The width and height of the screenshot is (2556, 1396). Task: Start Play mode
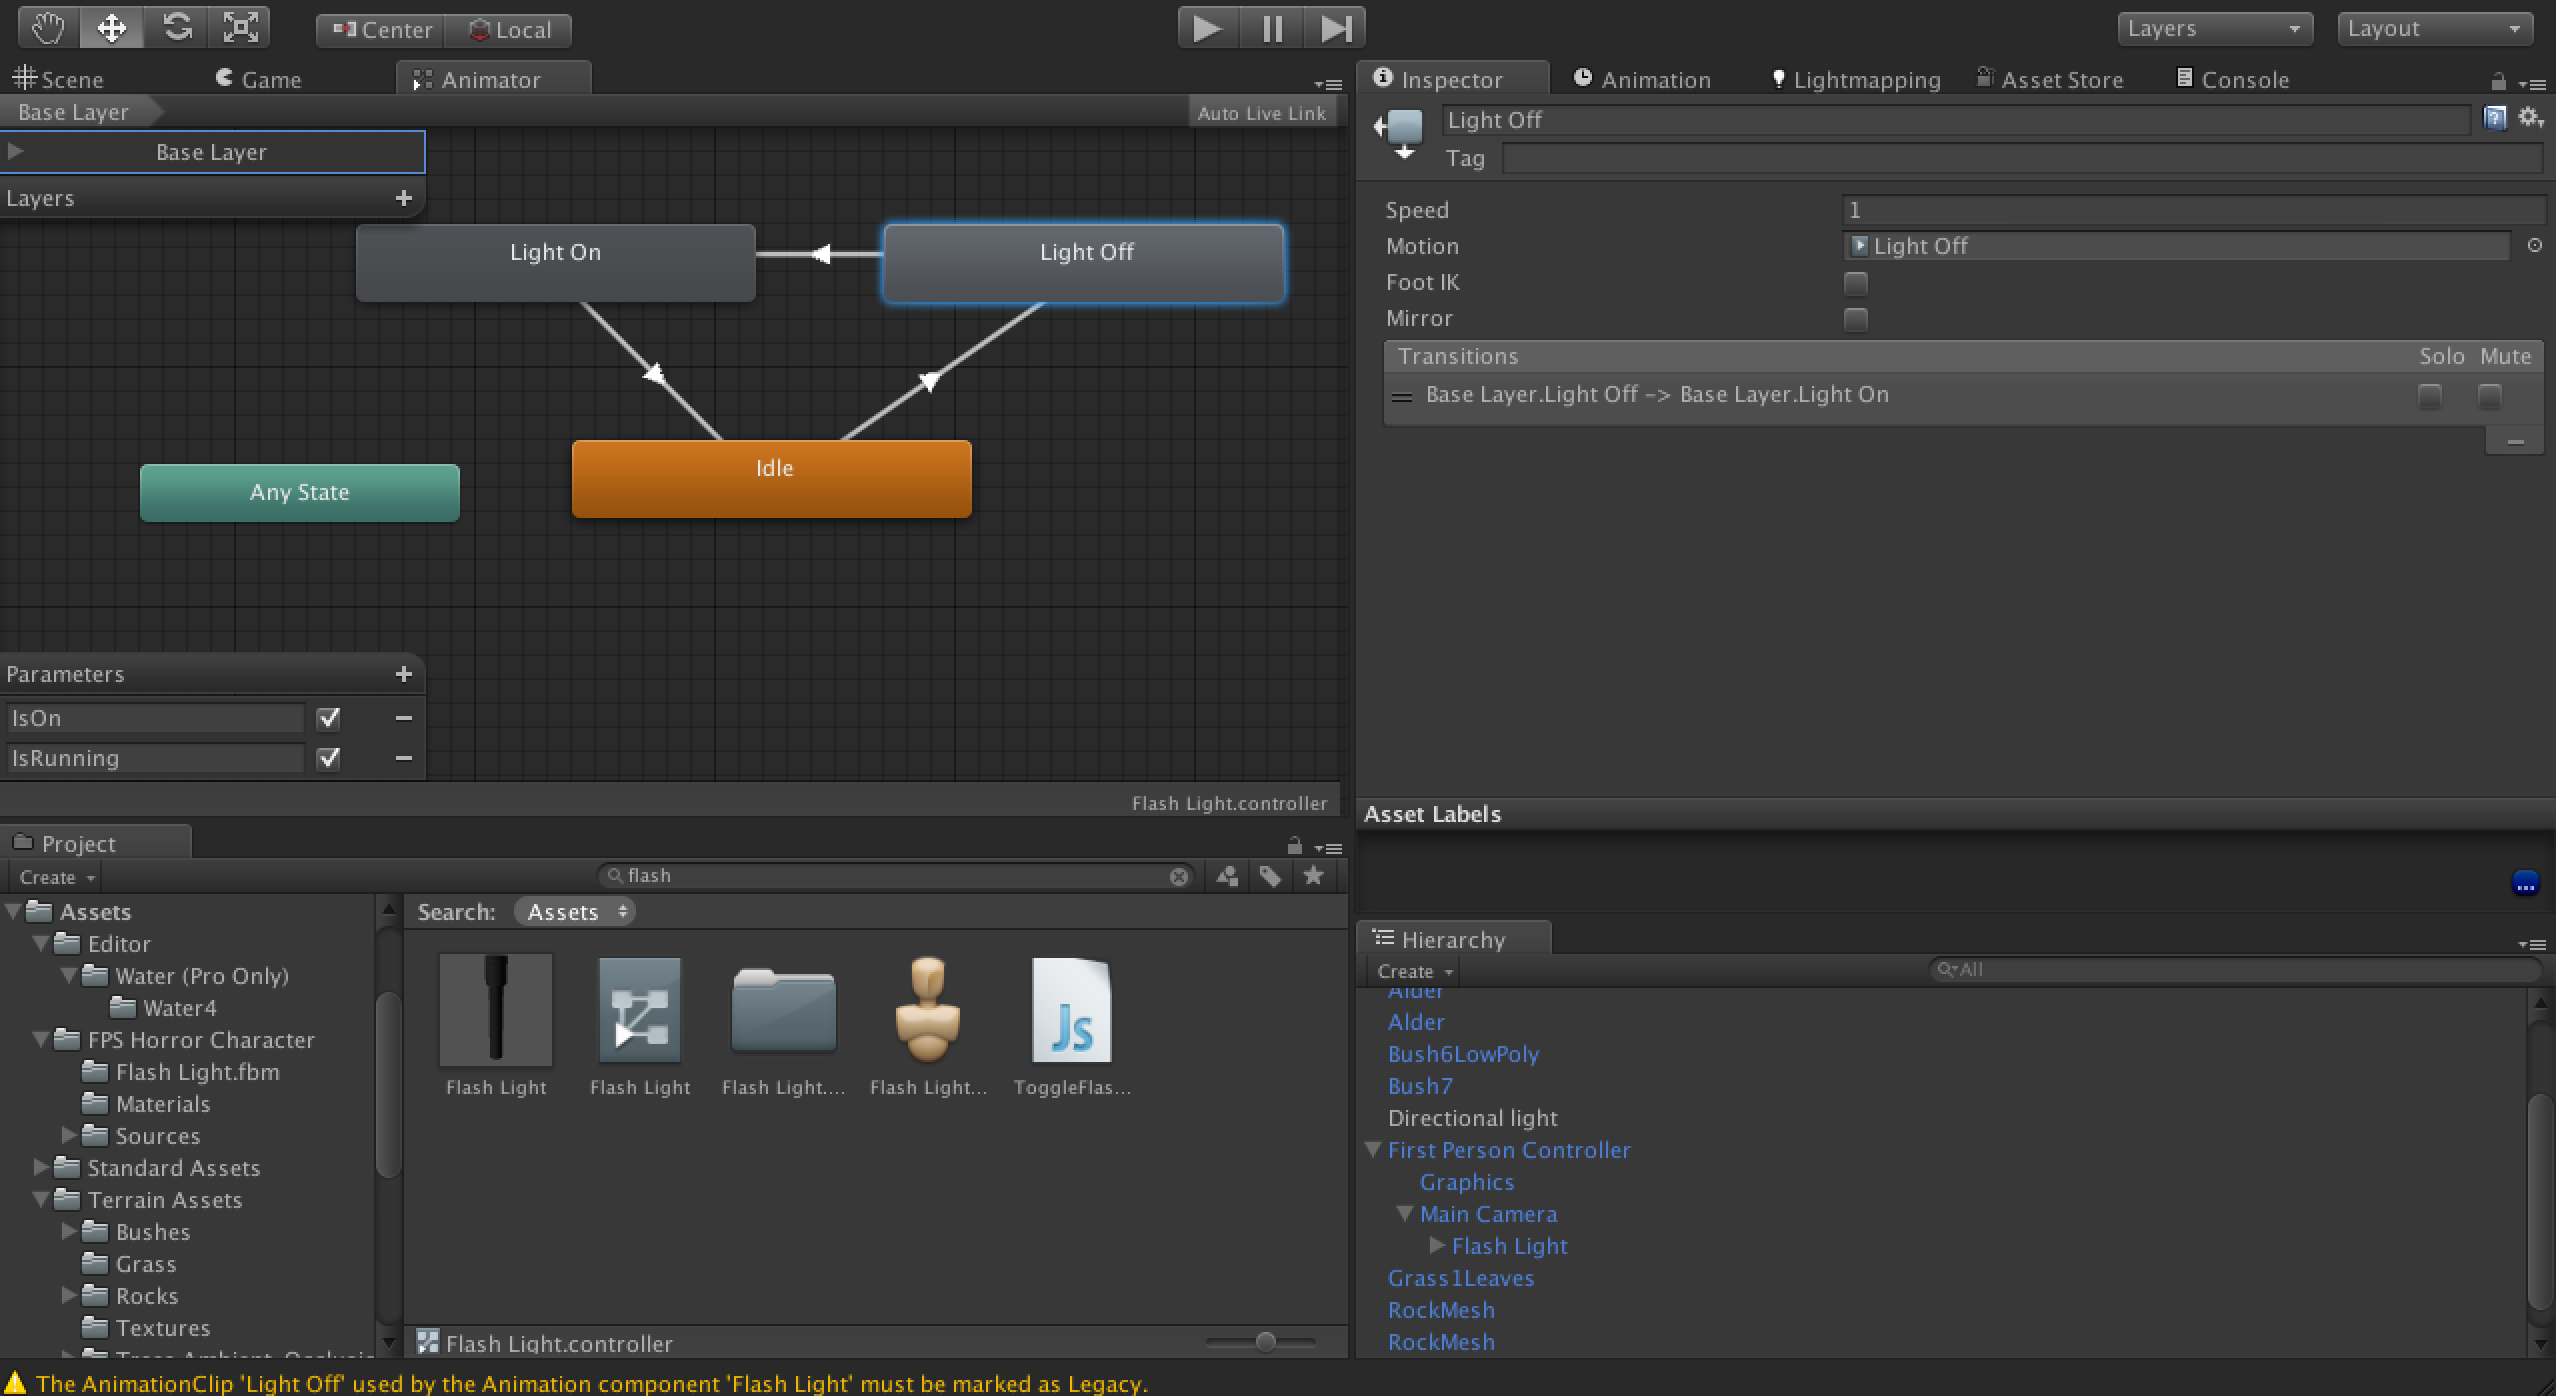click(1207, 28)
